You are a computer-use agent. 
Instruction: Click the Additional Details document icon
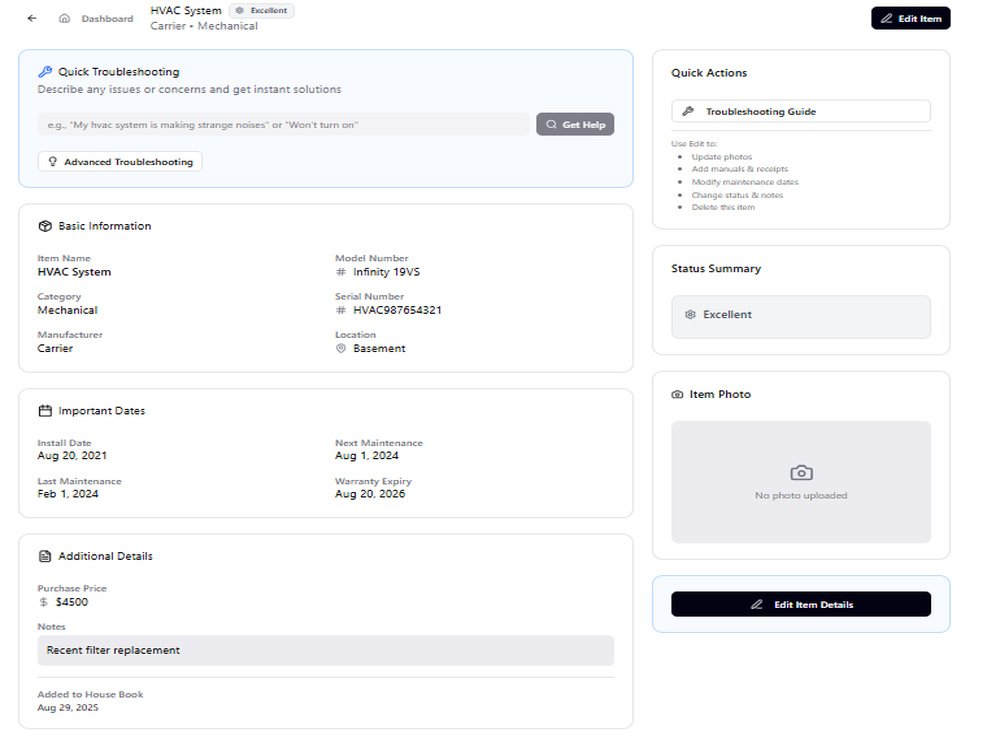coord(45,556)
